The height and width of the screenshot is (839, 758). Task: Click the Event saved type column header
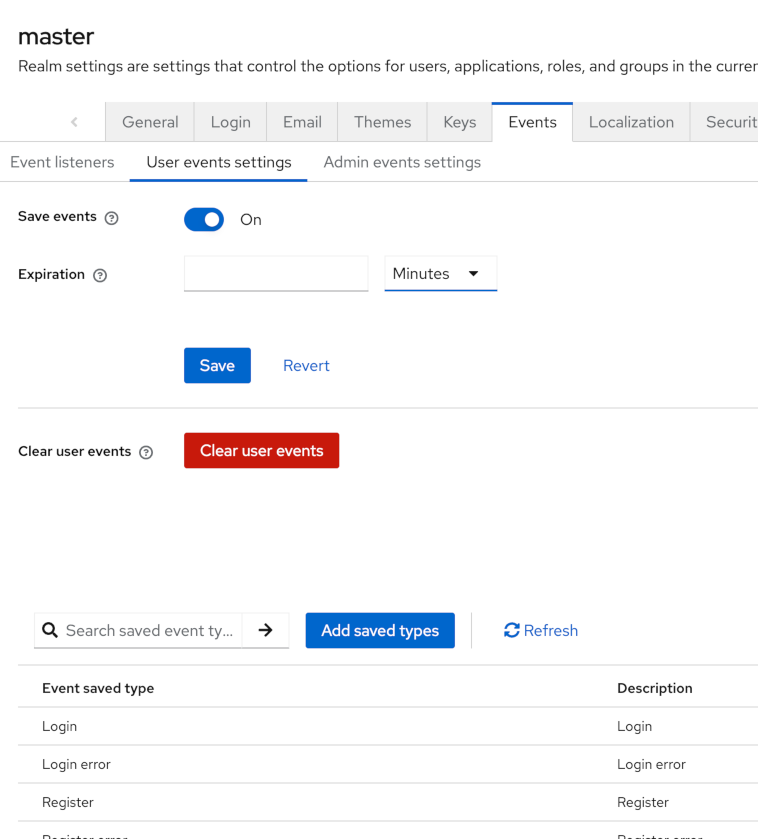pos(98,688)
